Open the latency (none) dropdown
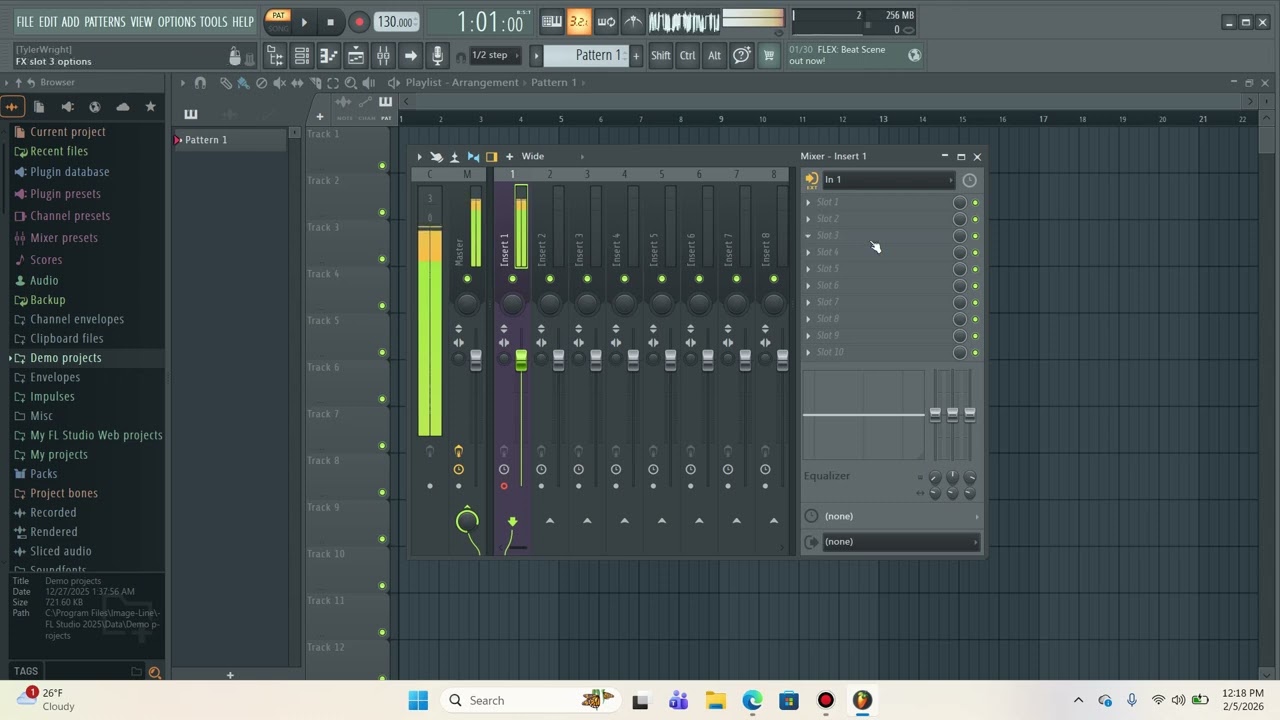This screenshot has height=720, width=1280. tap(900, 516)
